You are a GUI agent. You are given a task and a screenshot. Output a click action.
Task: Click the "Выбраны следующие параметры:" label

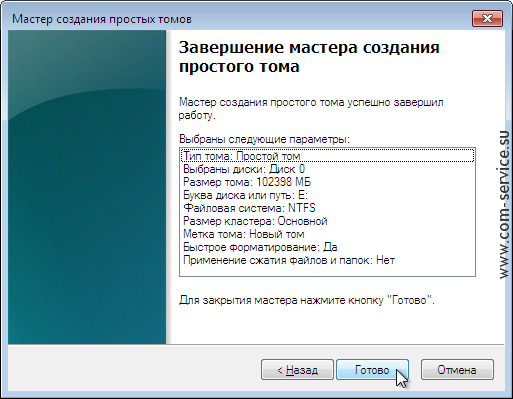[264, 139]
